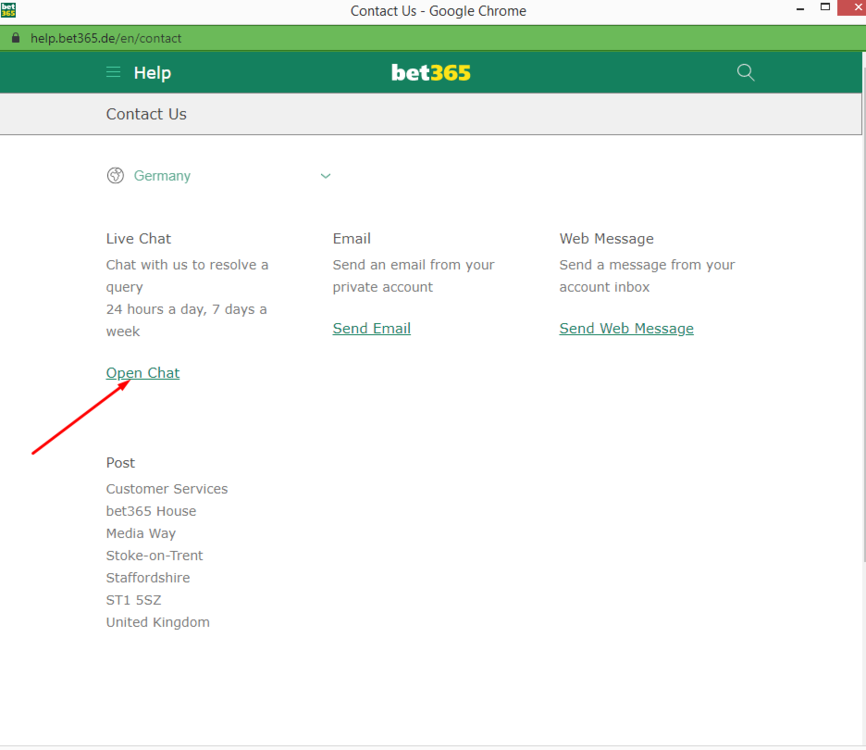866x750 pixels.
Task: Click the vertical scrollbar thumb
Action: click(x=862, y=300)
